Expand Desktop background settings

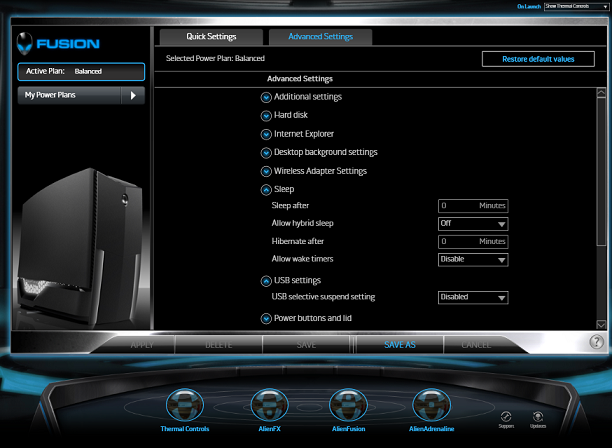(266, 153)
